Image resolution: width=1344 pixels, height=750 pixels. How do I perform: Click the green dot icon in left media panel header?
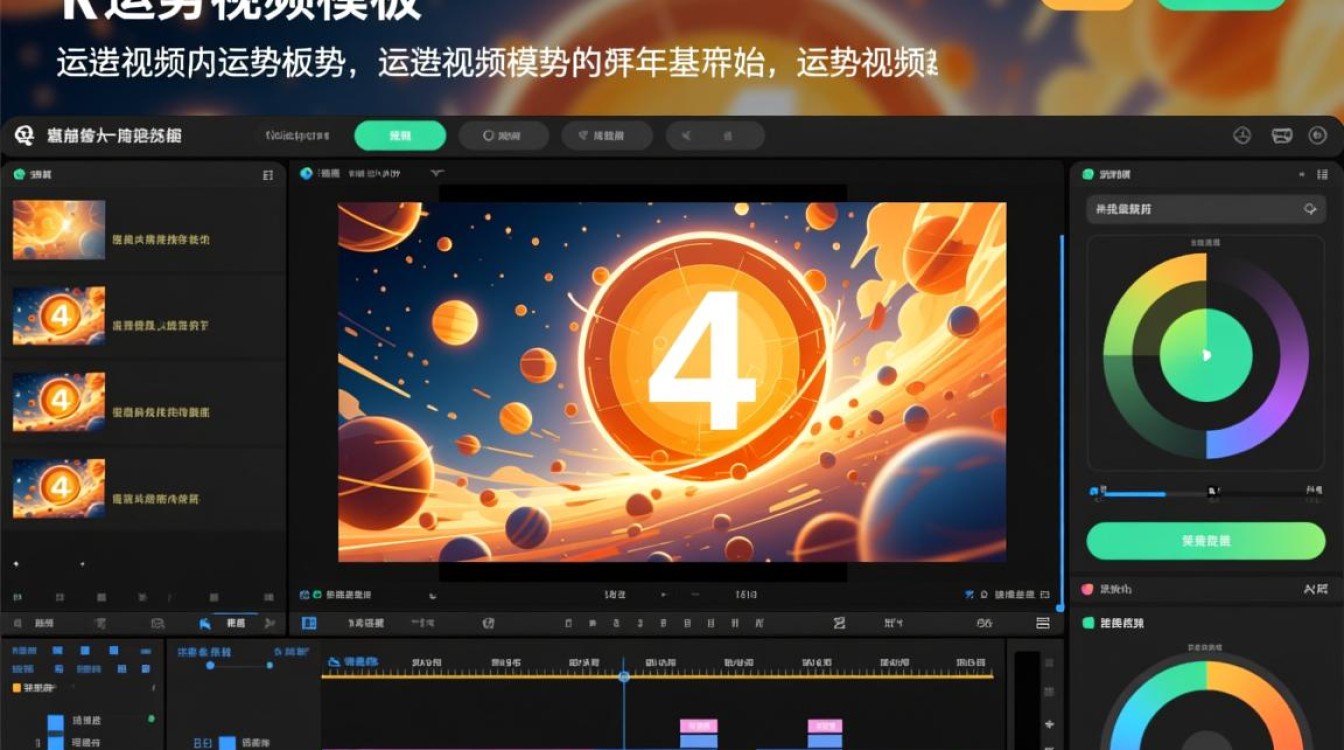tap(18, 175)
